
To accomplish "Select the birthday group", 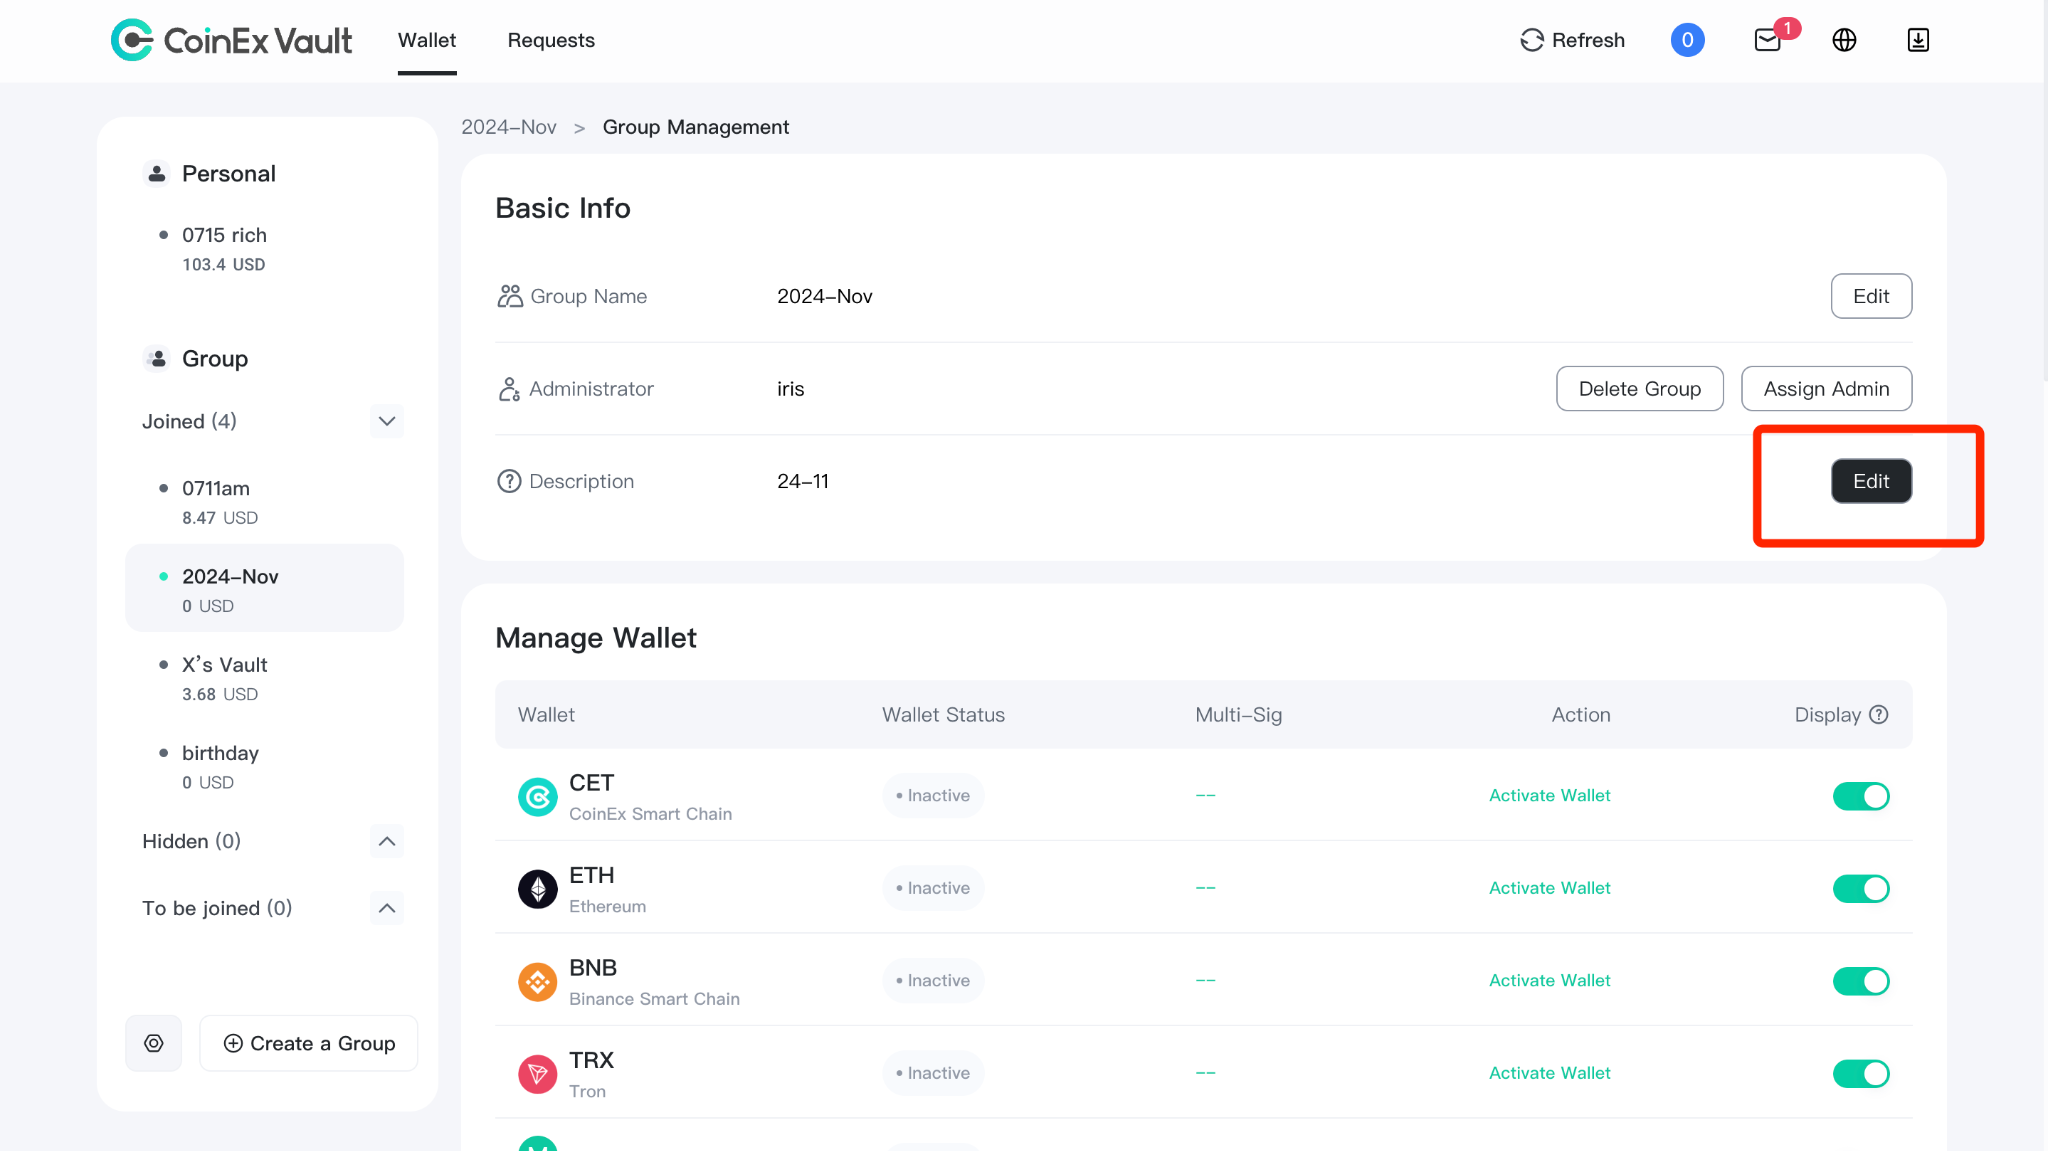I will [265, 766].
